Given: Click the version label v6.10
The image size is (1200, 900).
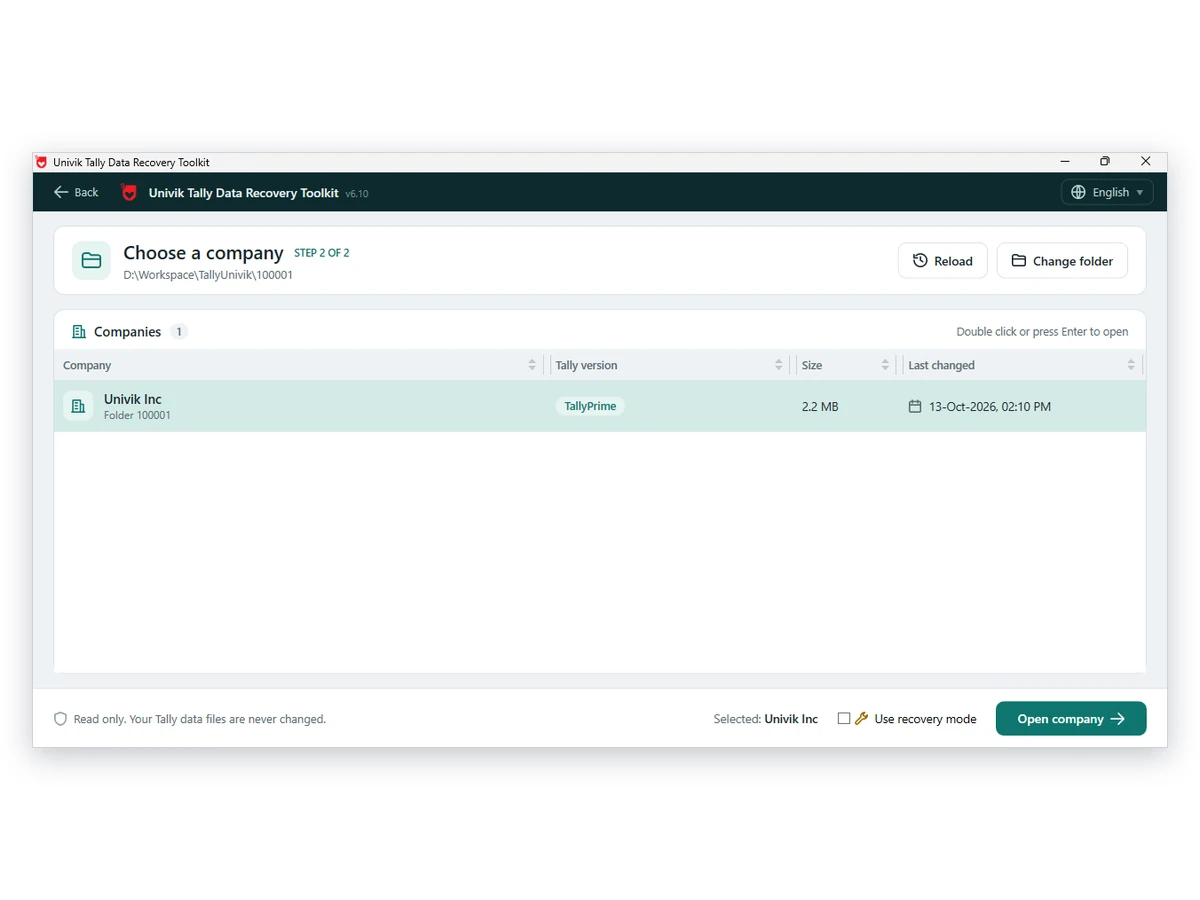Looking at the screenshot, I should point(357,194).
